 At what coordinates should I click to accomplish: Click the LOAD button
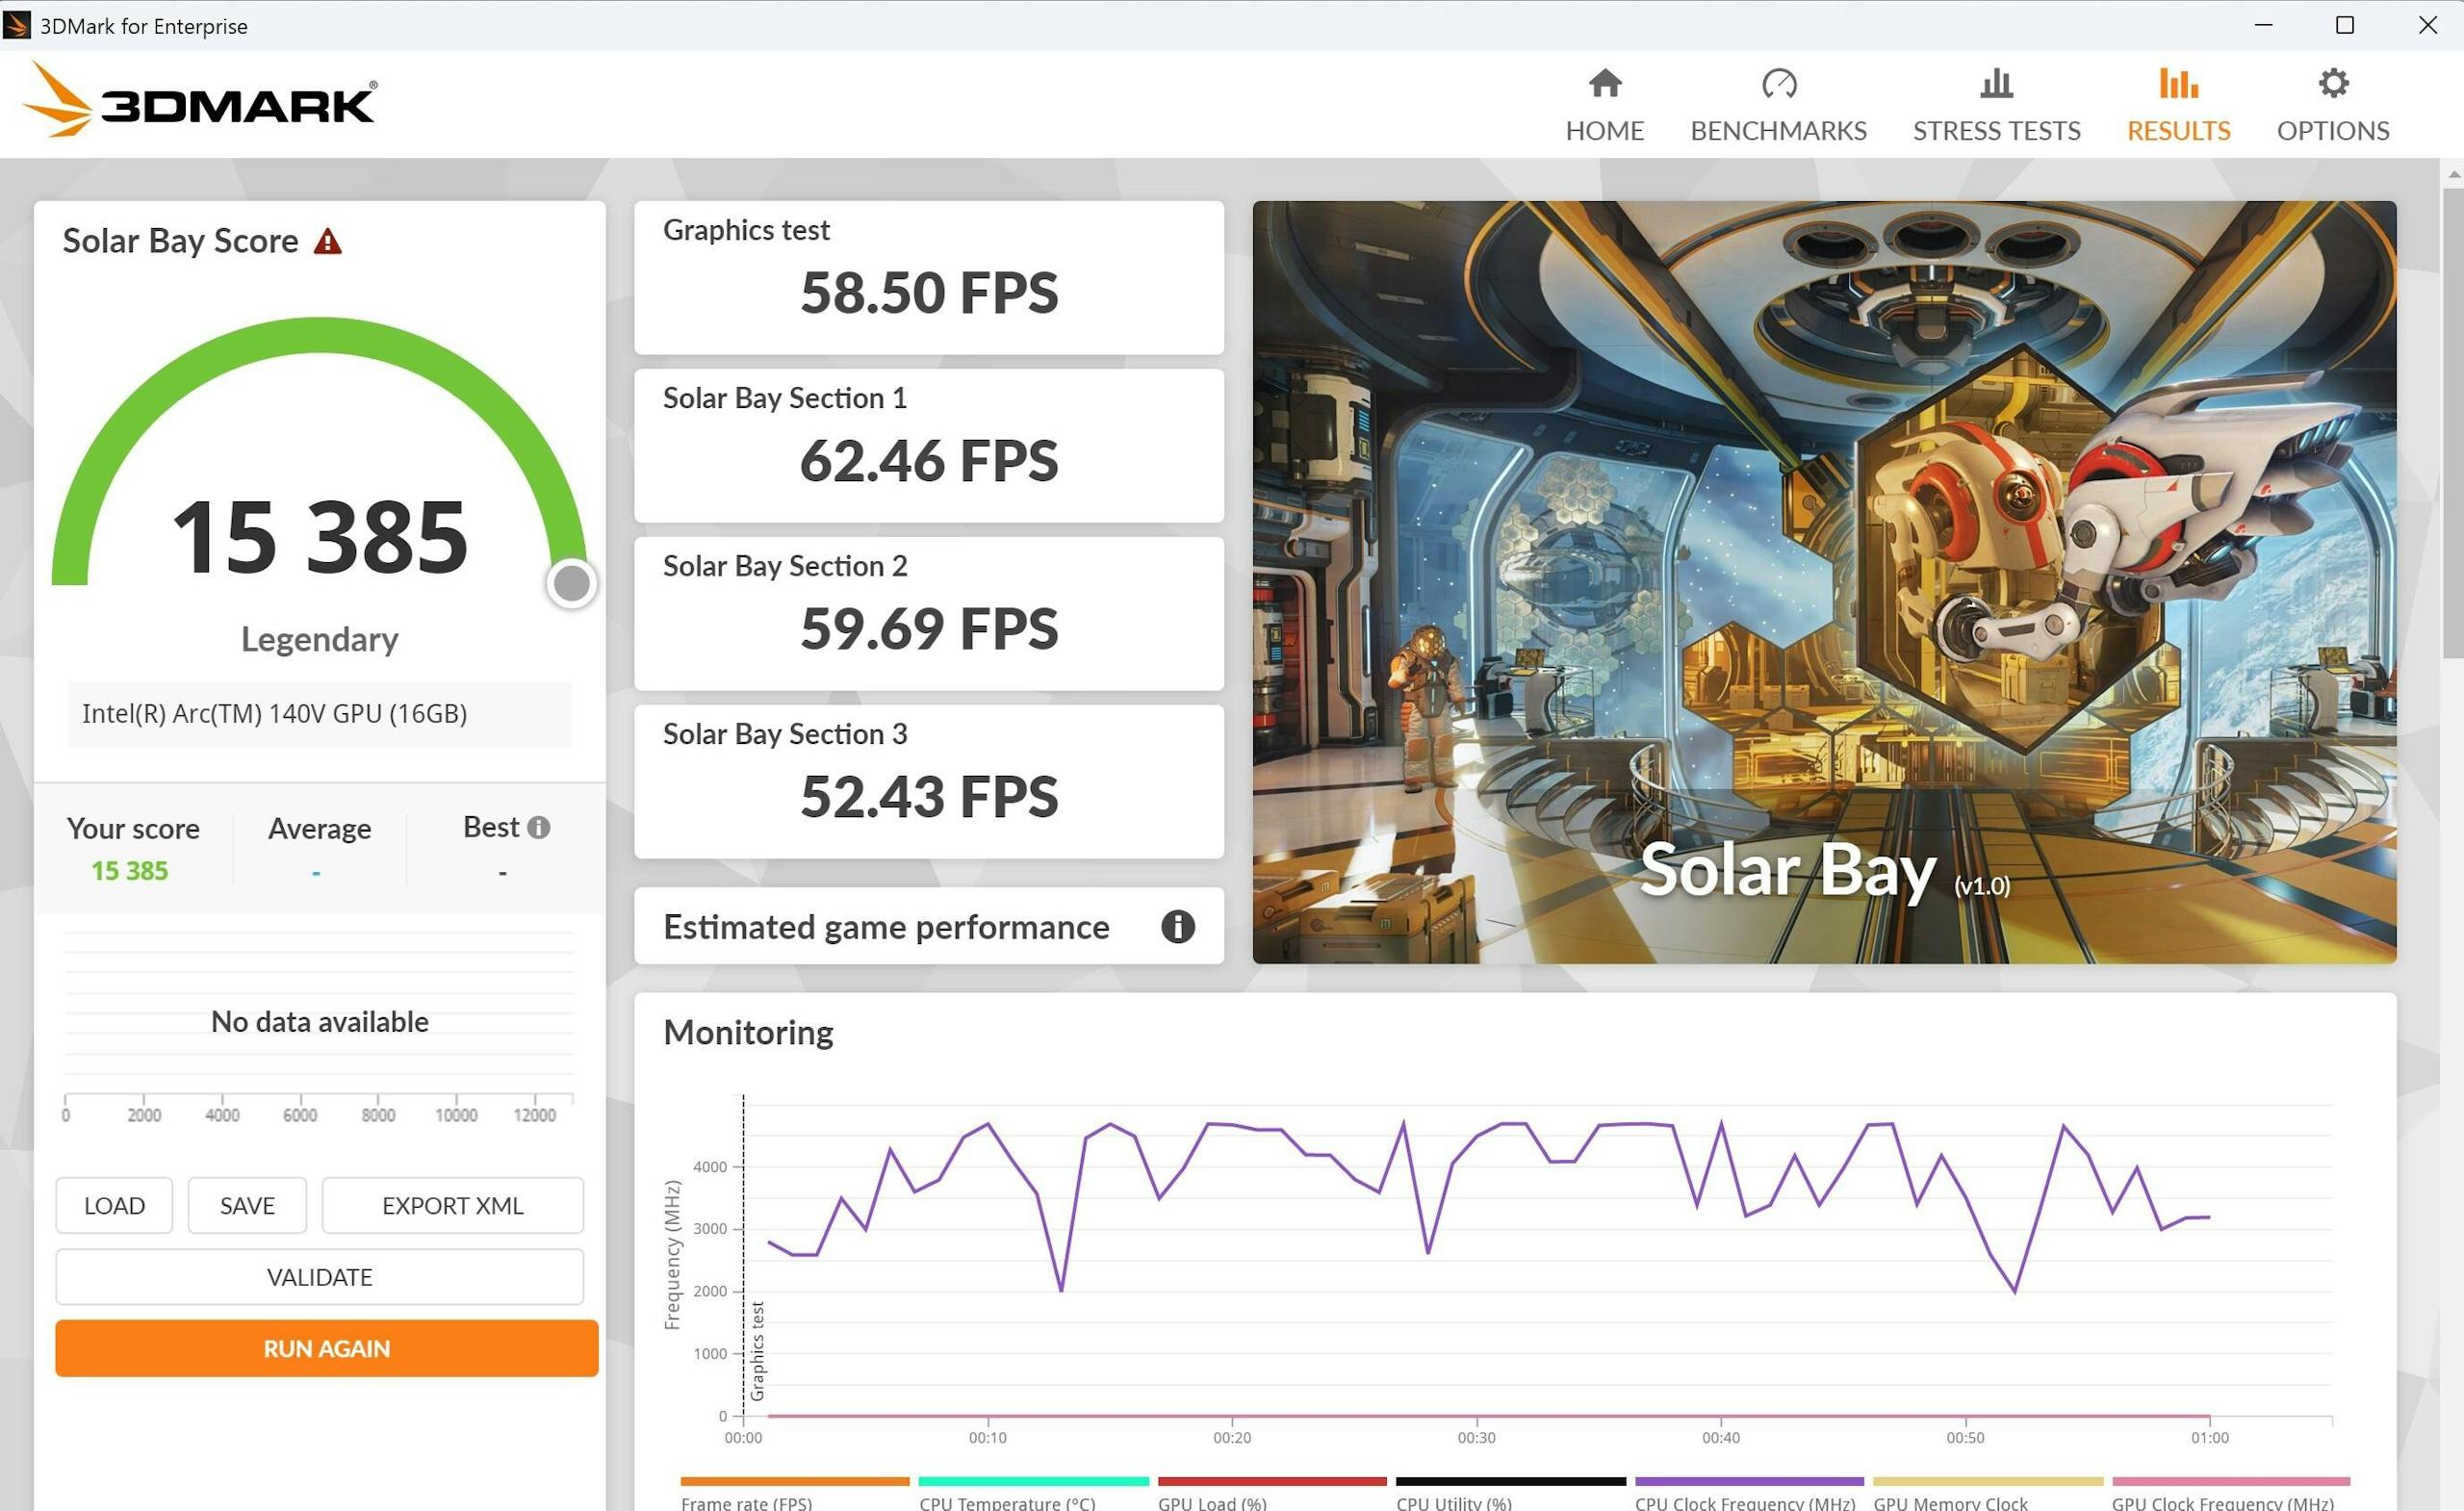(x=114, y=1205)
